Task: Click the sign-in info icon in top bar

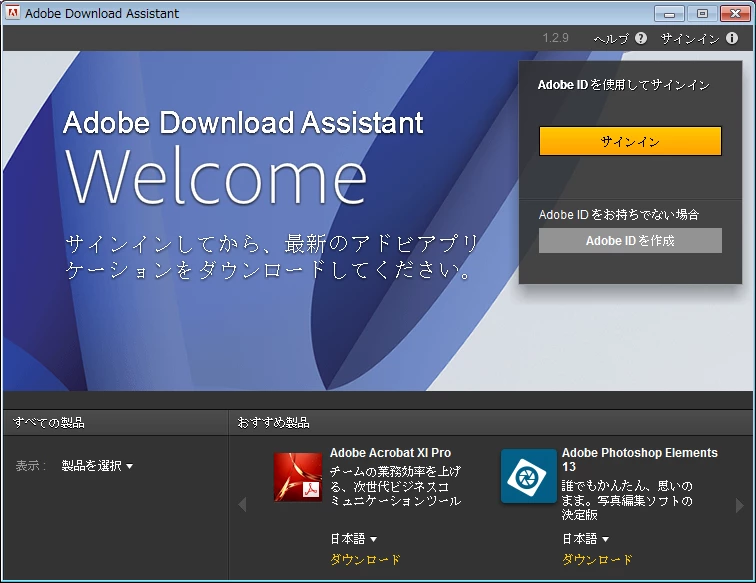Action: pyautogui.click(x=732, y=38)
